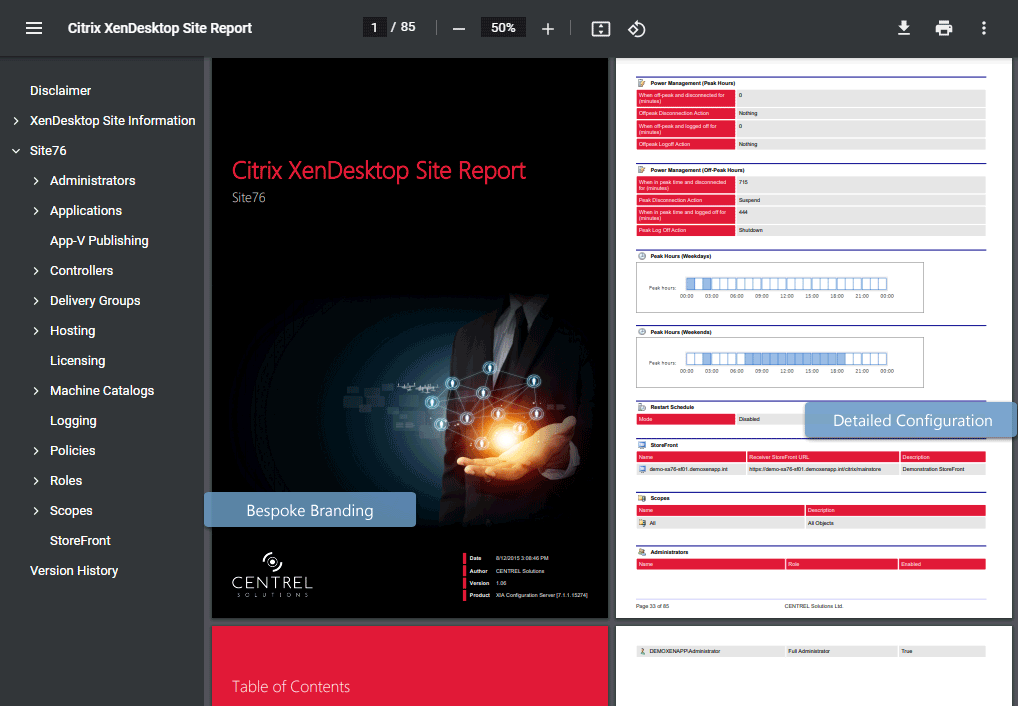Click the Power Management (Off-Peak Hours) heading
Viewport: 1018px width, 706px height.
697,170
